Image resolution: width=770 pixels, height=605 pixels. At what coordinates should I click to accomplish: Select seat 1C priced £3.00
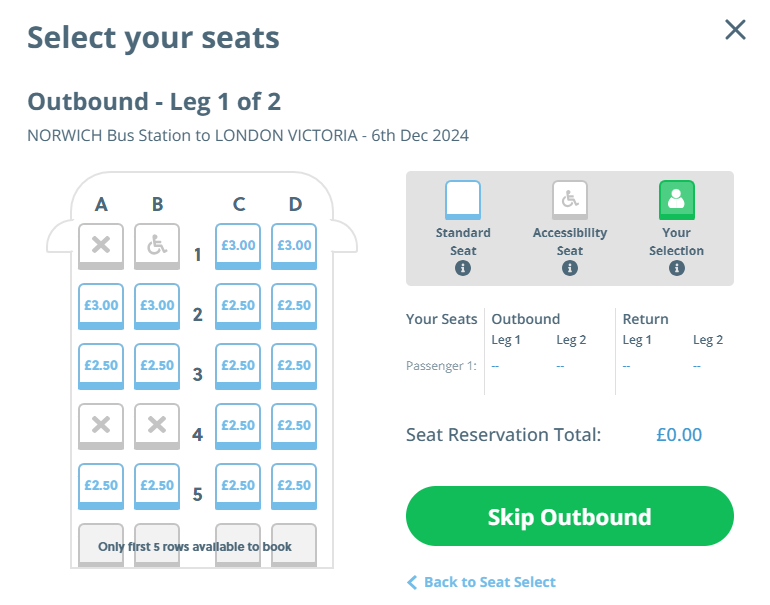pos(239,246)
